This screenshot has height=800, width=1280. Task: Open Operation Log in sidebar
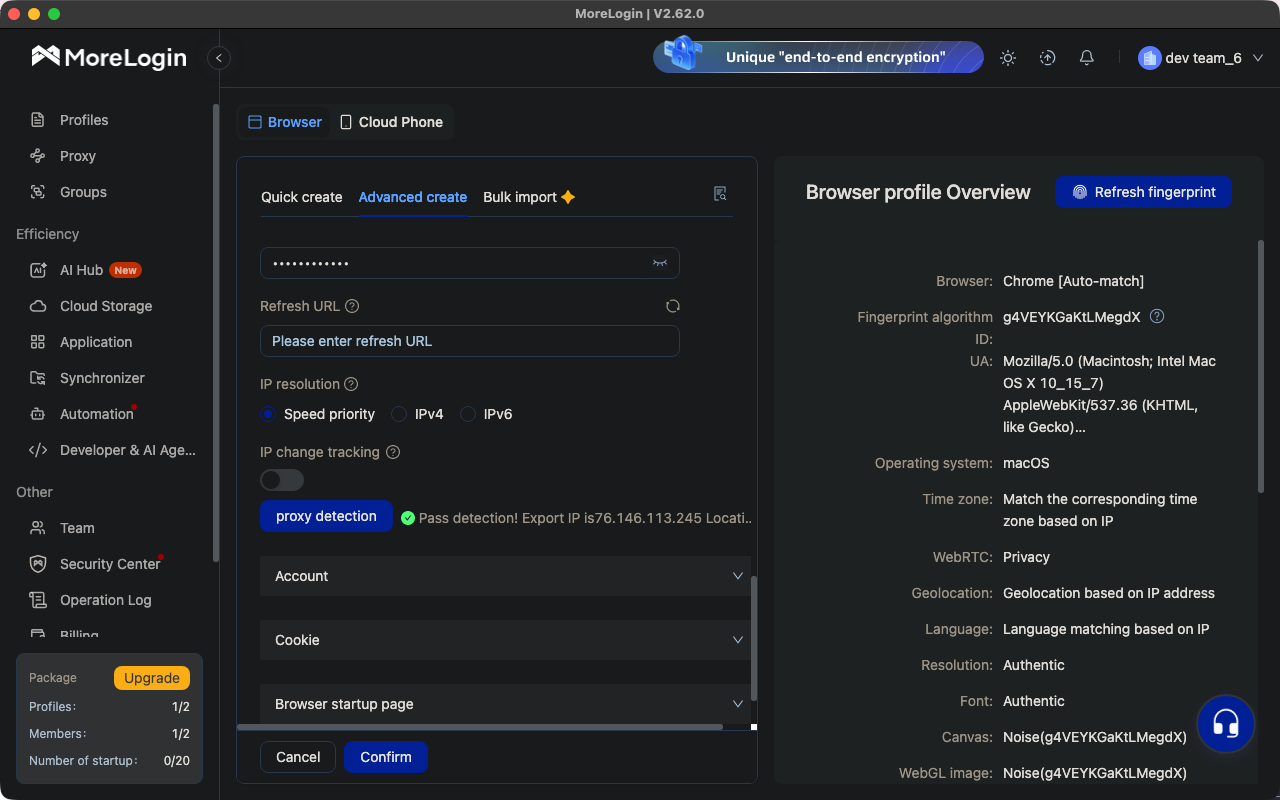click(x=108, y=600)
